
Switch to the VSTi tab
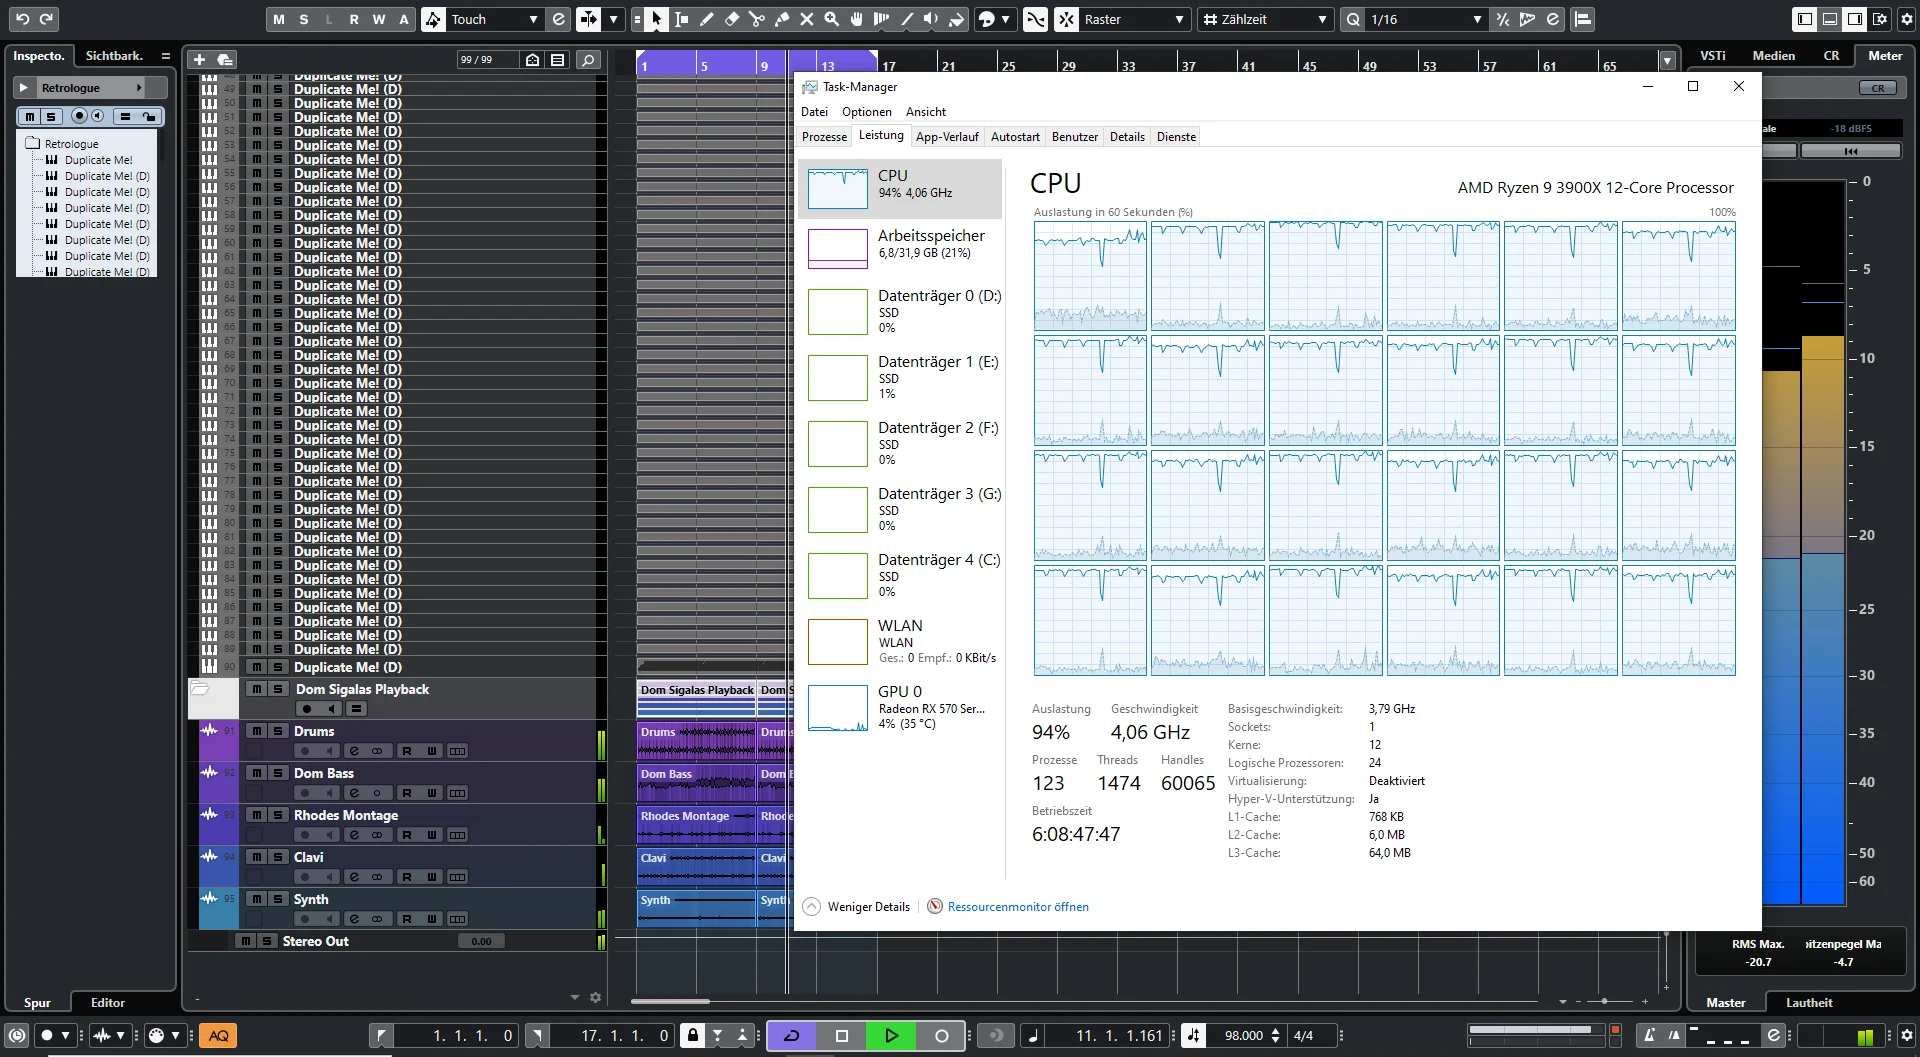coord(1713,56)
